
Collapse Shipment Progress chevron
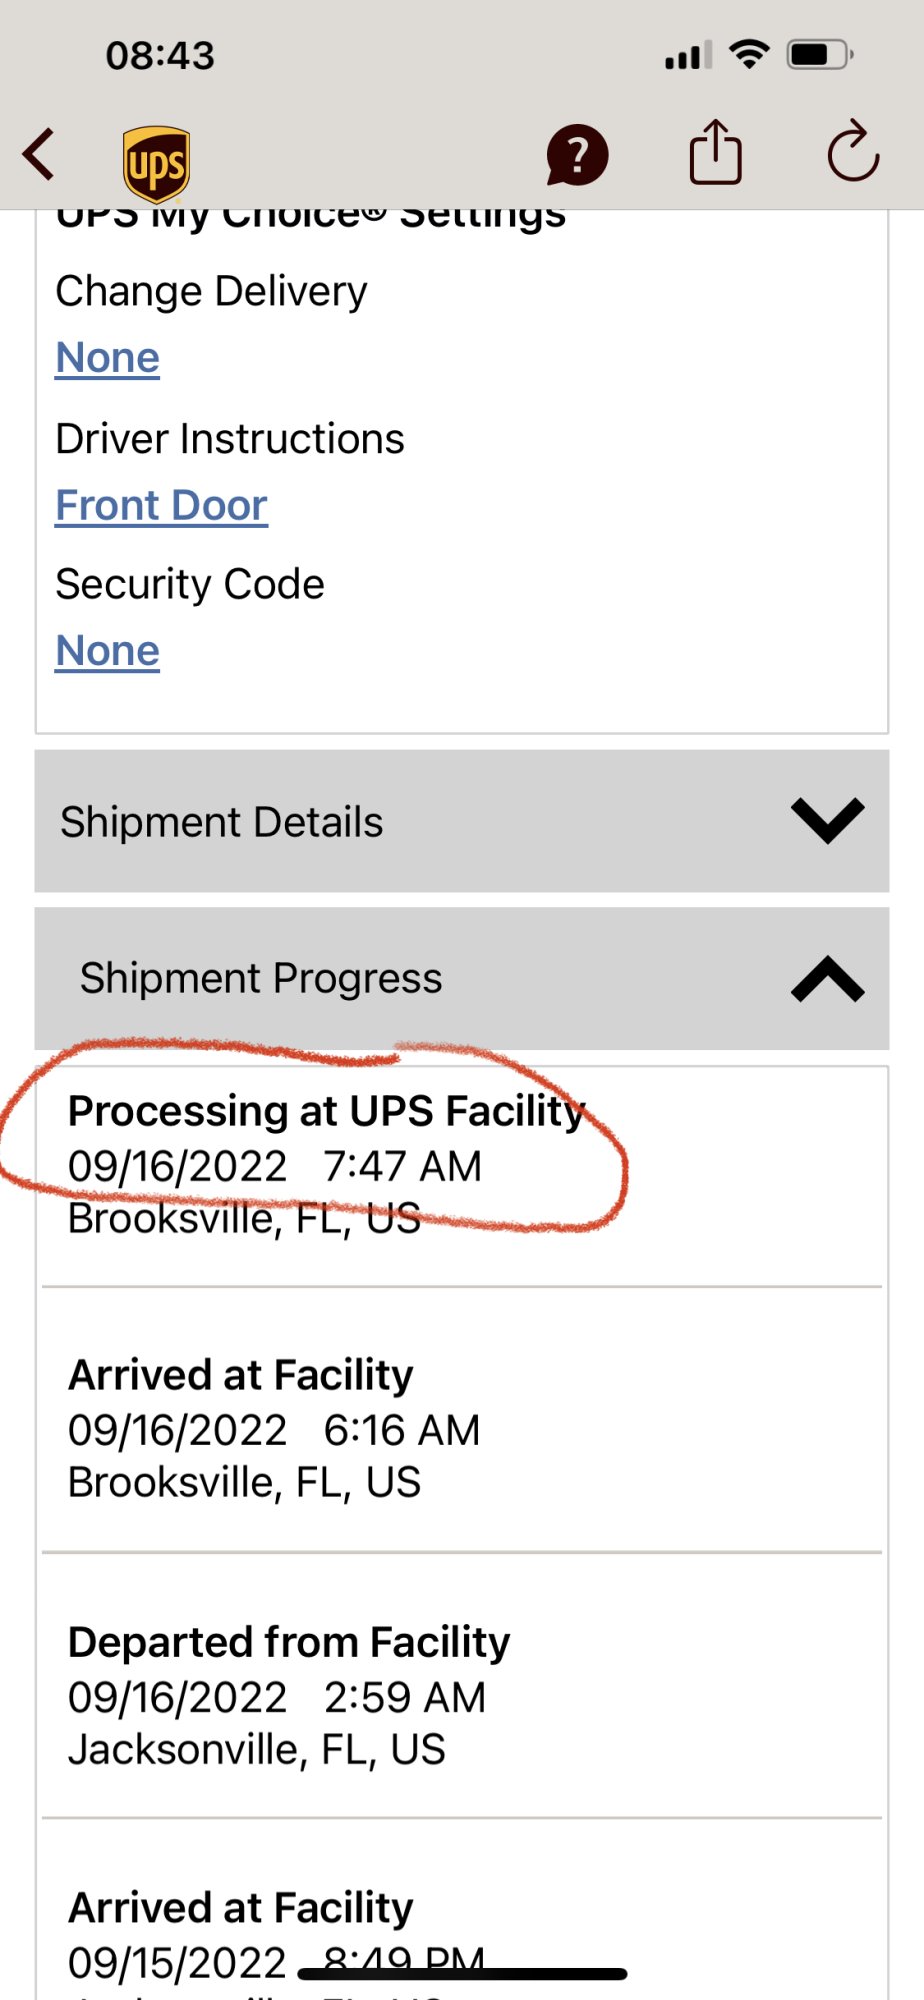(827, 979)
